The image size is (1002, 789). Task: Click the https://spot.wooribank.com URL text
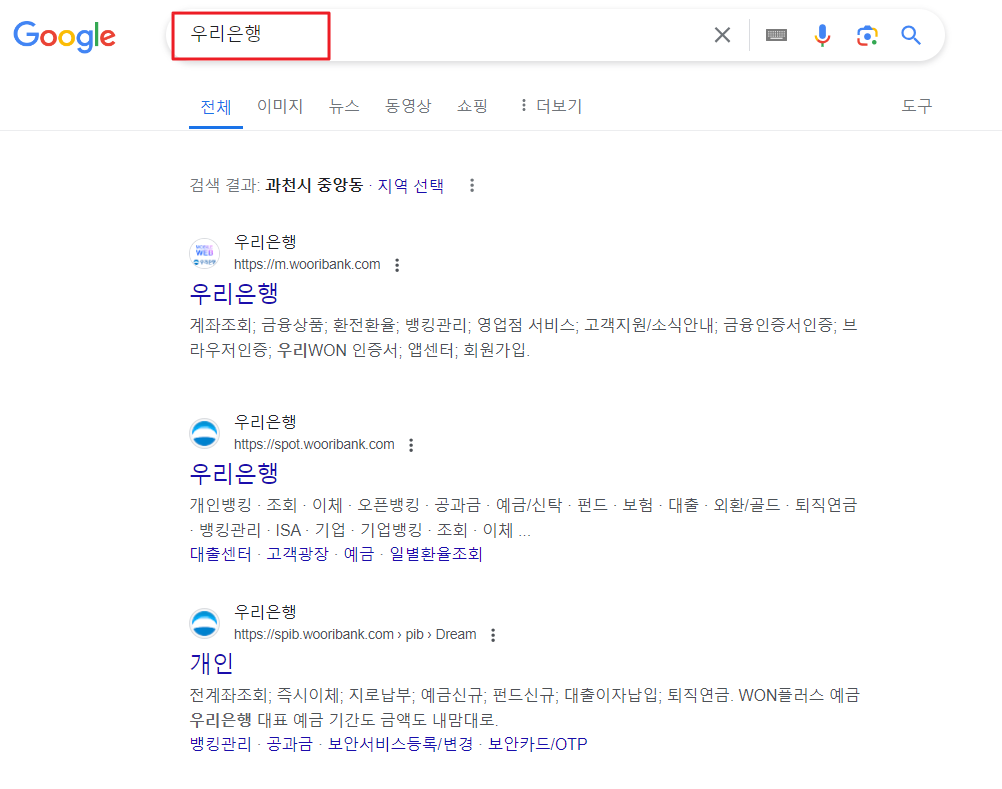314,445
